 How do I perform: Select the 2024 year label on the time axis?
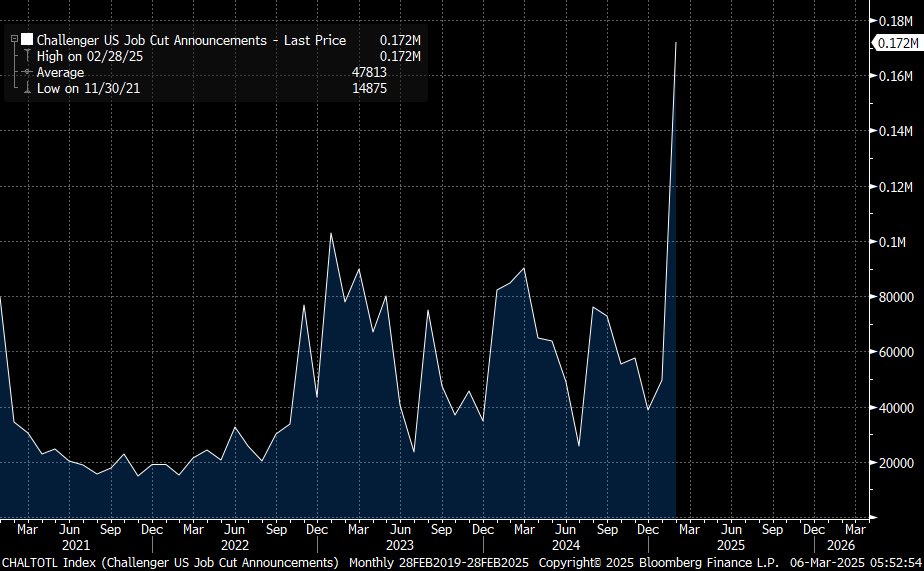(566, 545)
